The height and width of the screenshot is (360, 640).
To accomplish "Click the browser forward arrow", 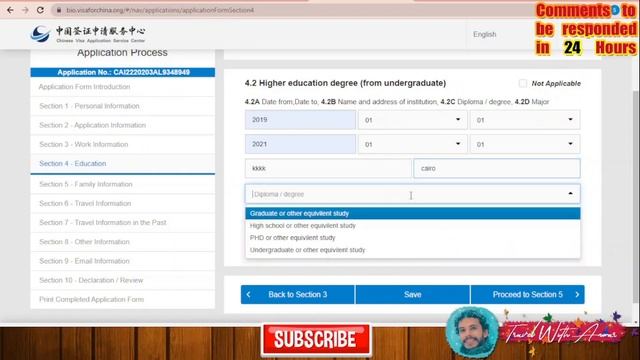I will click(x=25, y=10).
